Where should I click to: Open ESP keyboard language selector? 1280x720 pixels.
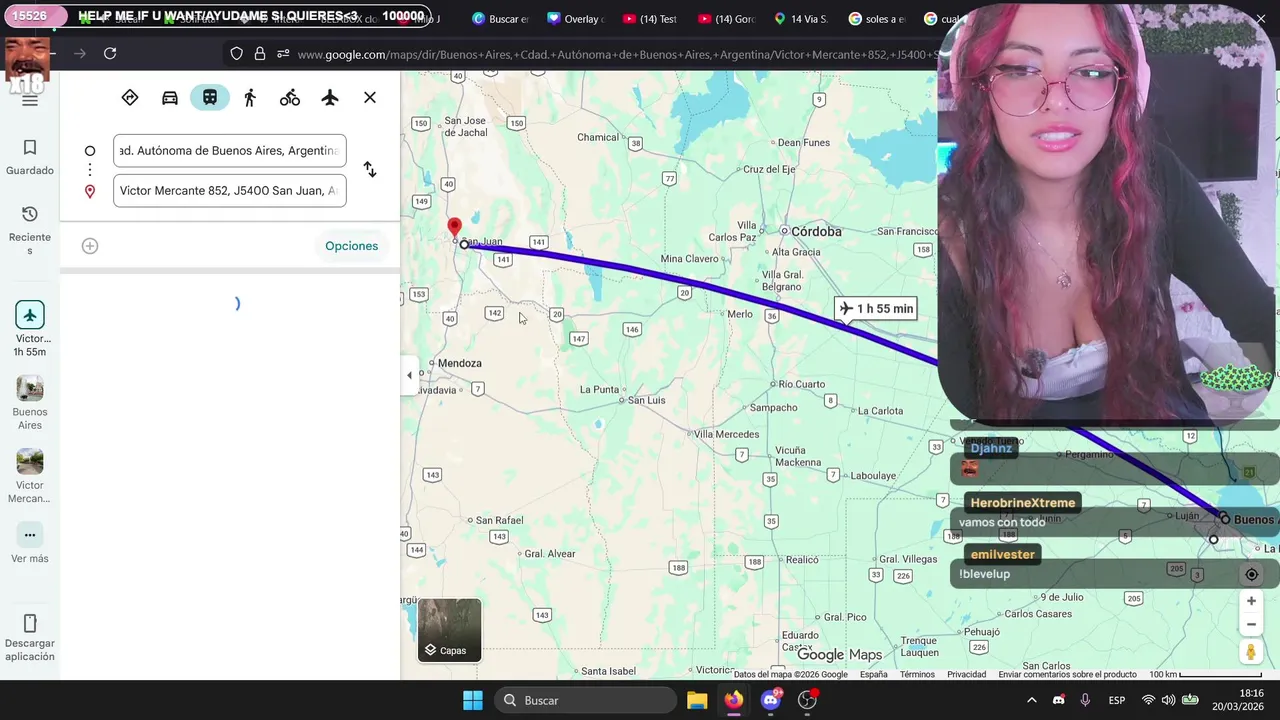click(x=1117, y=700)
